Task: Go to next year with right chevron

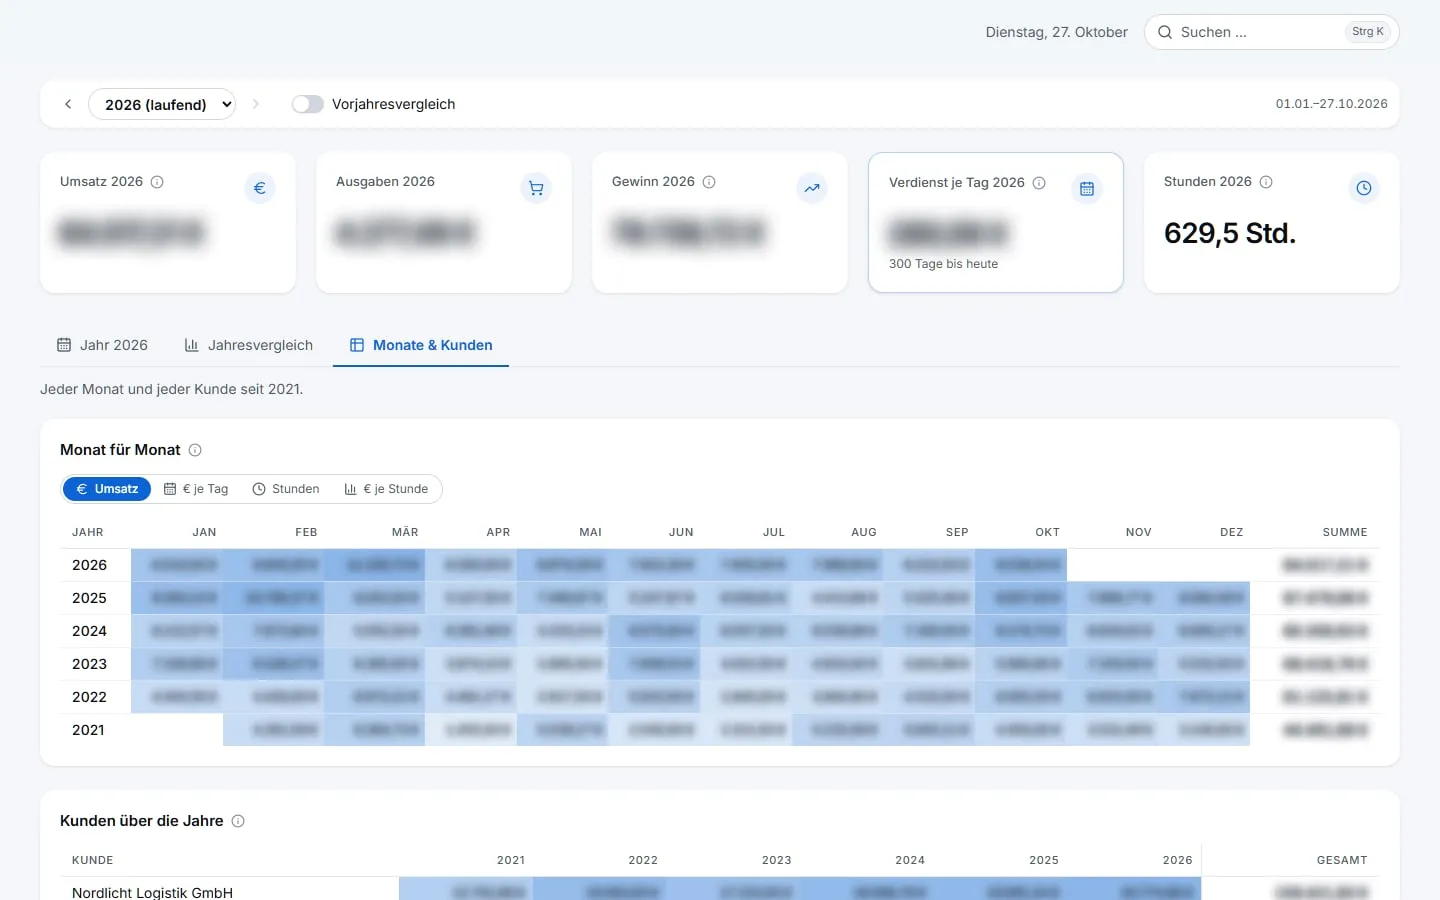Action: click(x=256, y=104)
